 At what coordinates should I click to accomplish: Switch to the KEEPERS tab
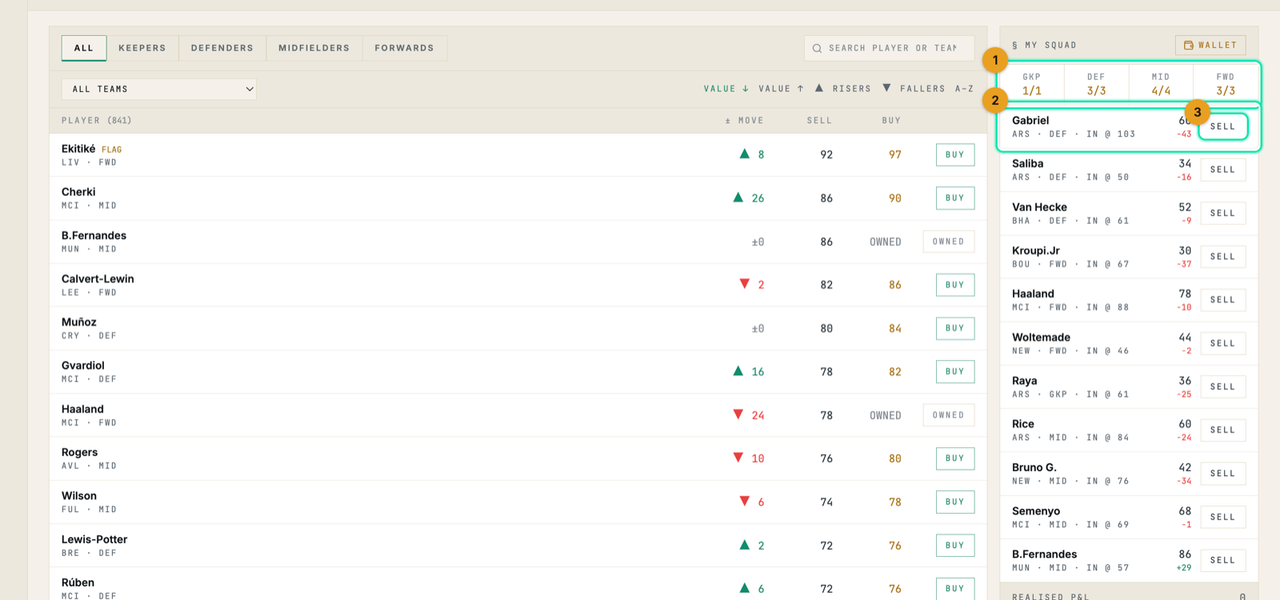(142, 48)
